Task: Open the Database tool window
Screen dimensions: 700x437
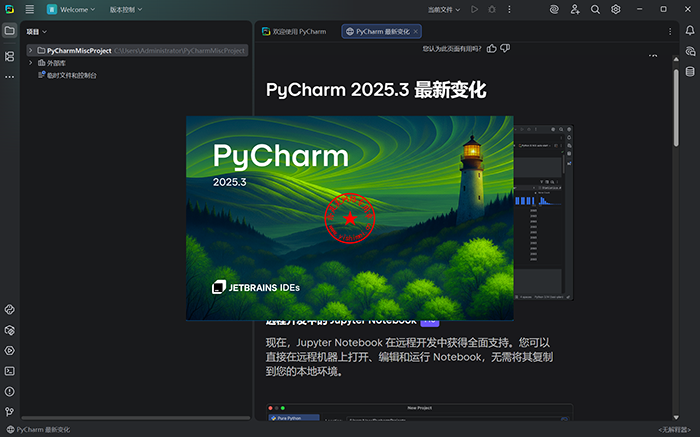Action: point(690,71)
